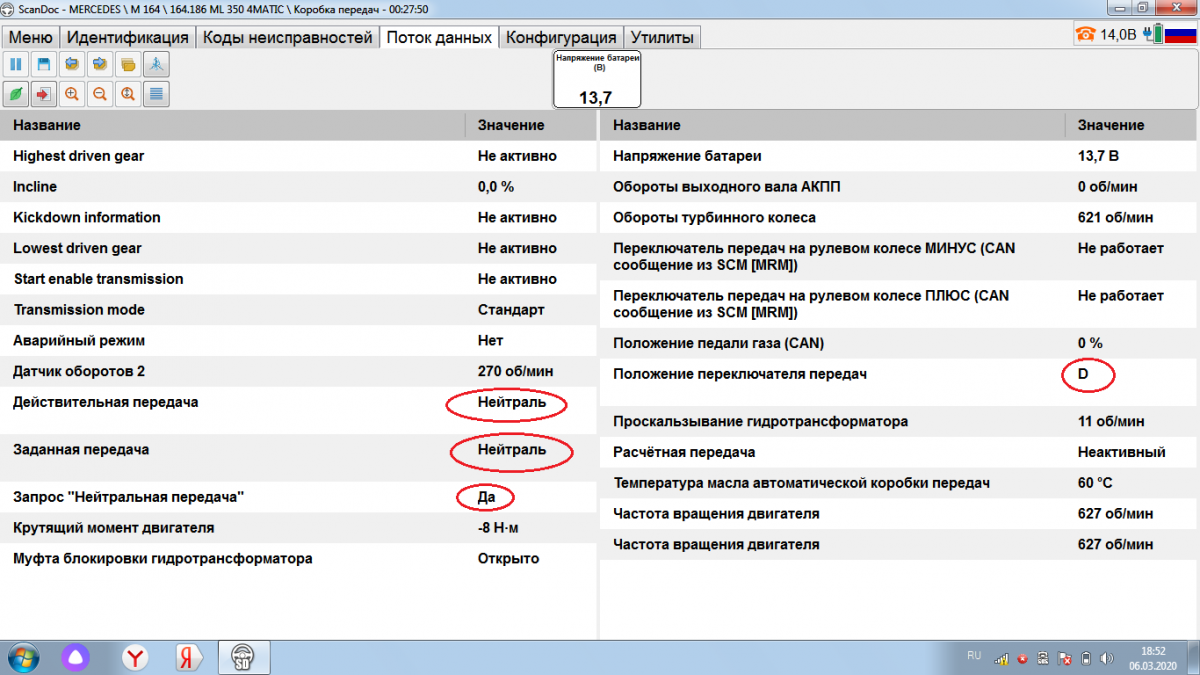Select the Датчик оборотов 2 row
The height and width of the screenshot is (675, 1200).
click(299, 371)
